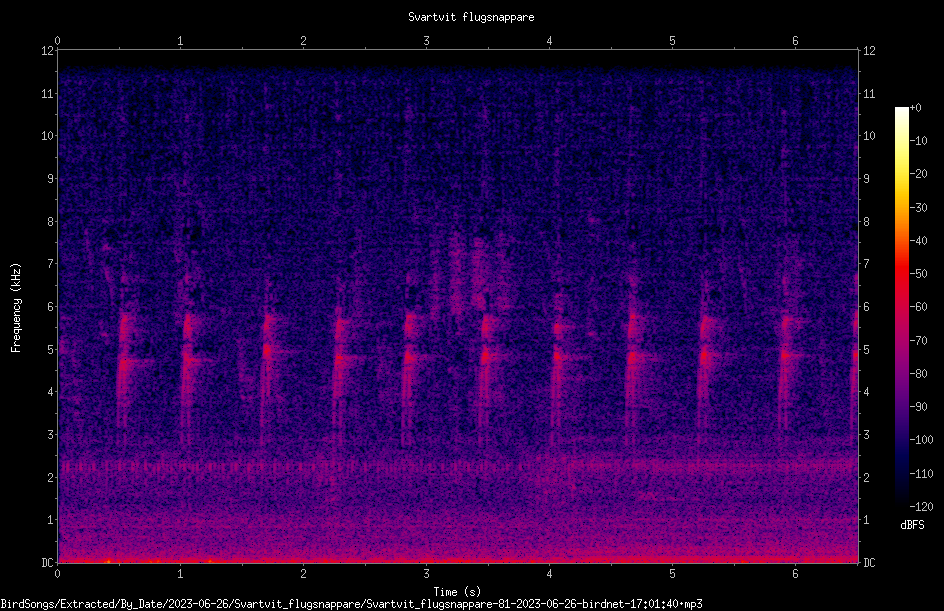Click the "-120" color scale label
Viewport: 944px width, 611px height.
point(921,507)
